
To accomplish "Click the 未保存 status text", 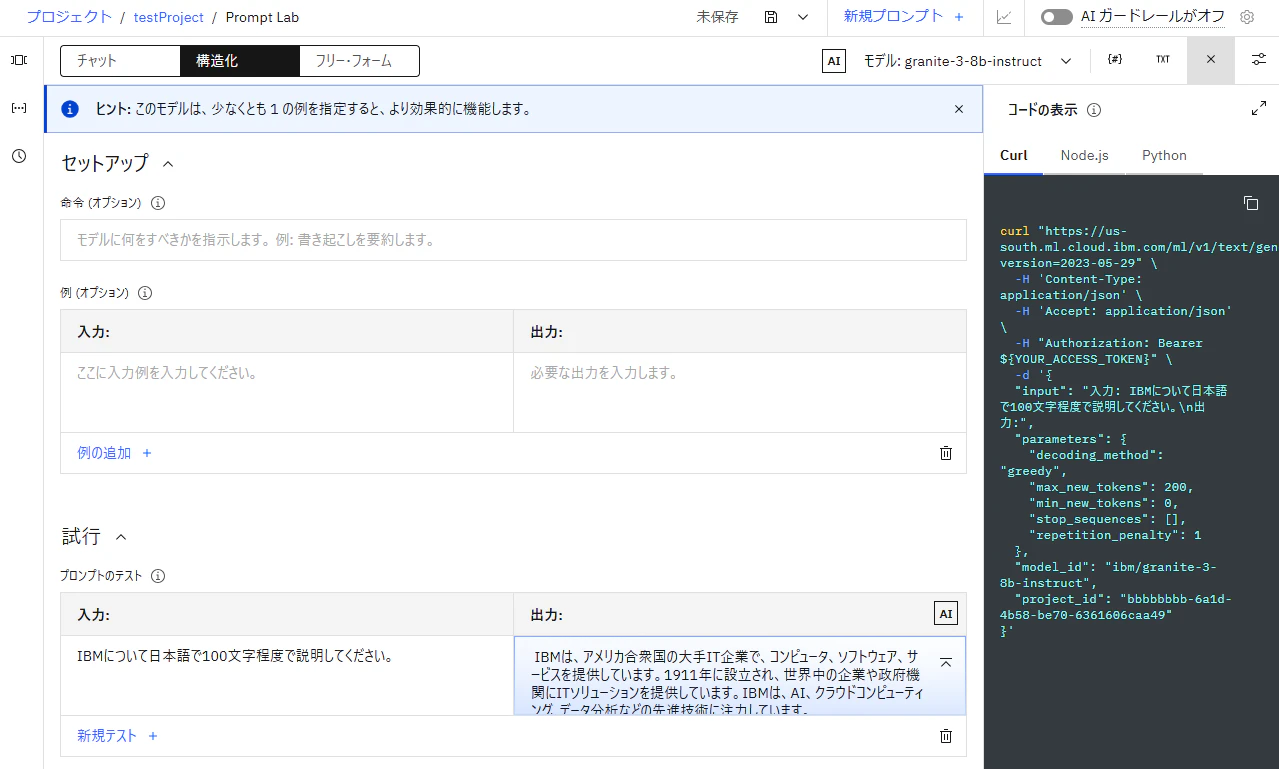I will click(x=718, y=17).
